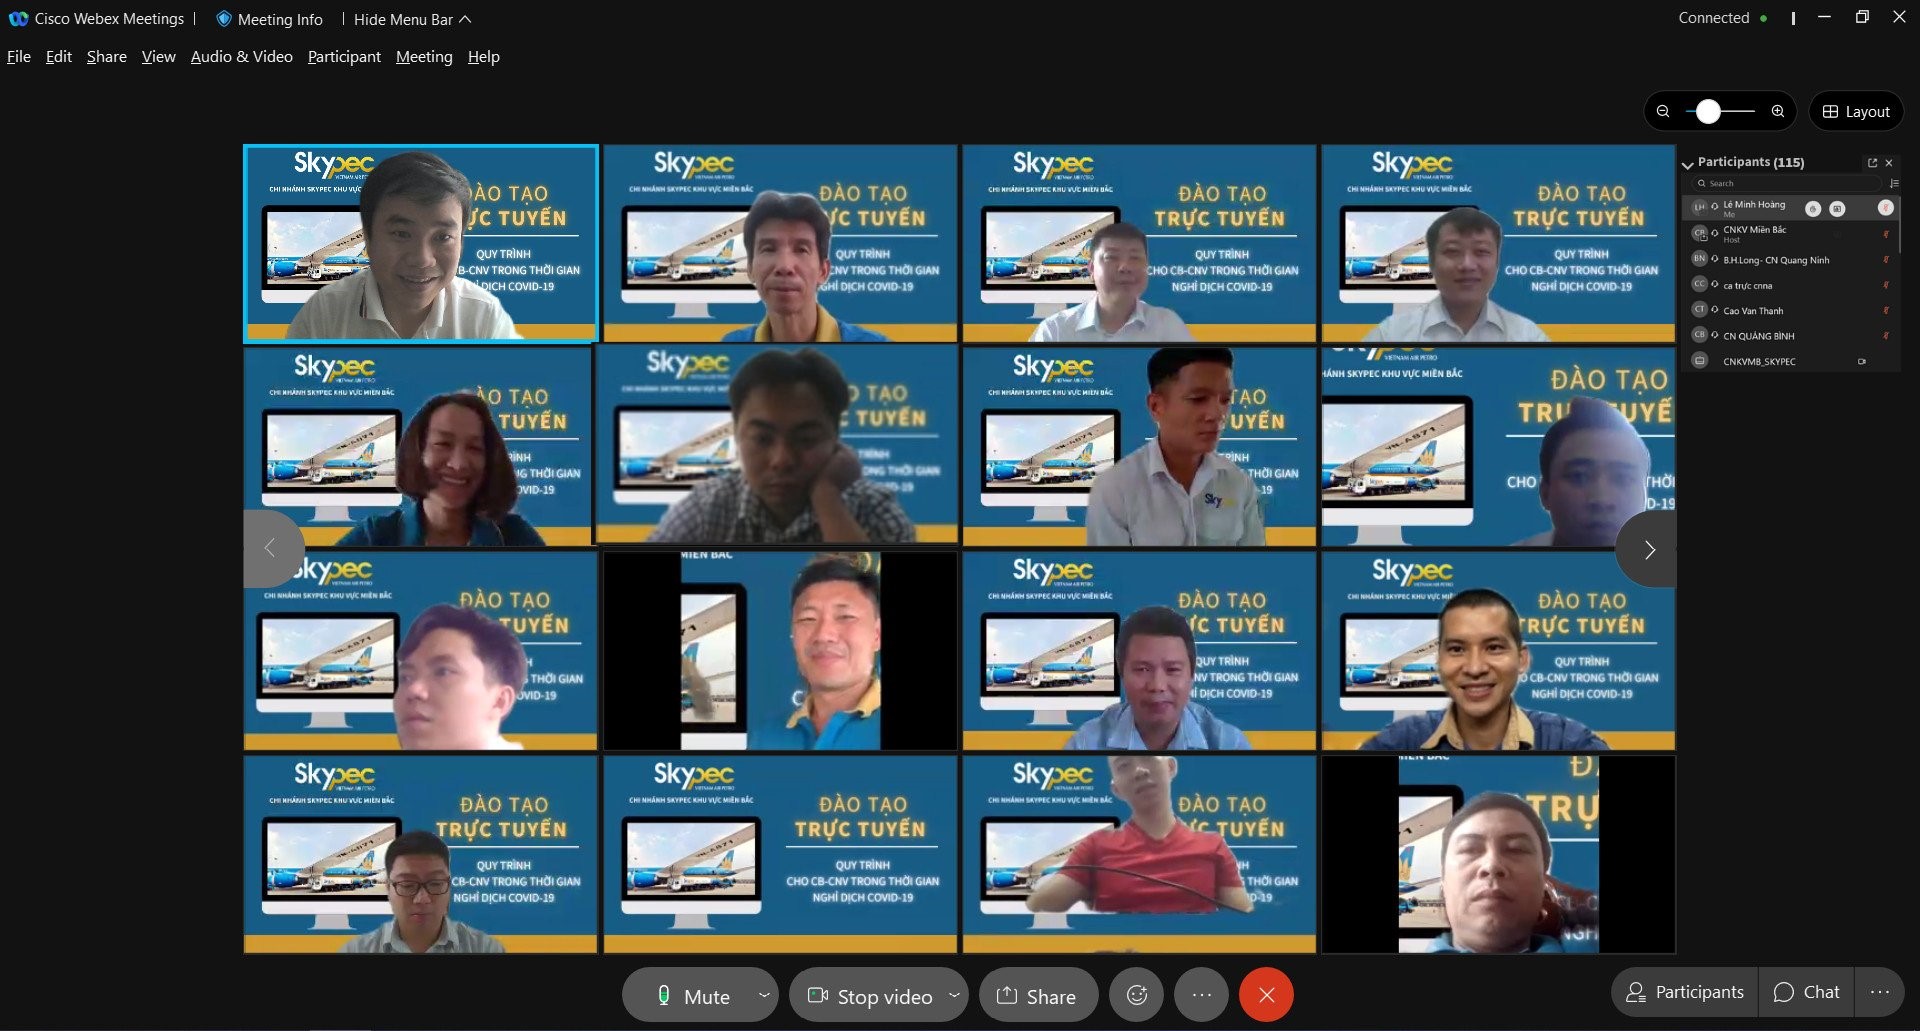
Task: Select video tile of man in red shirt
Action: (1139, 854)
